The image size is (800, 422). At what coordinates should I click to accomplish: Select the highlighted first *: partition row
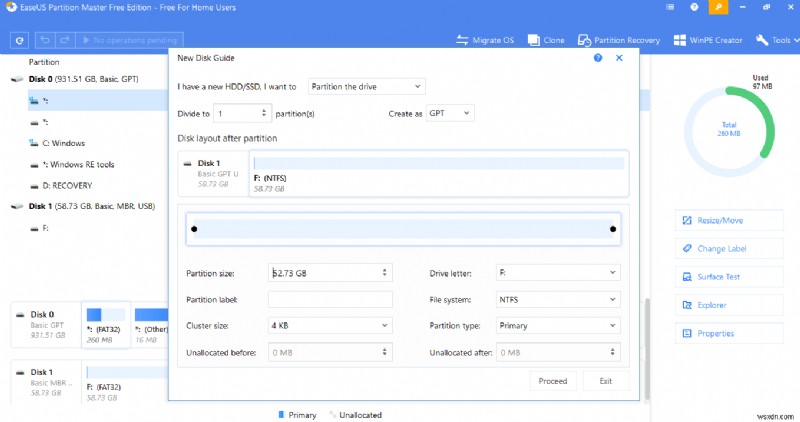pyautogui.click(x=98, y=101)
